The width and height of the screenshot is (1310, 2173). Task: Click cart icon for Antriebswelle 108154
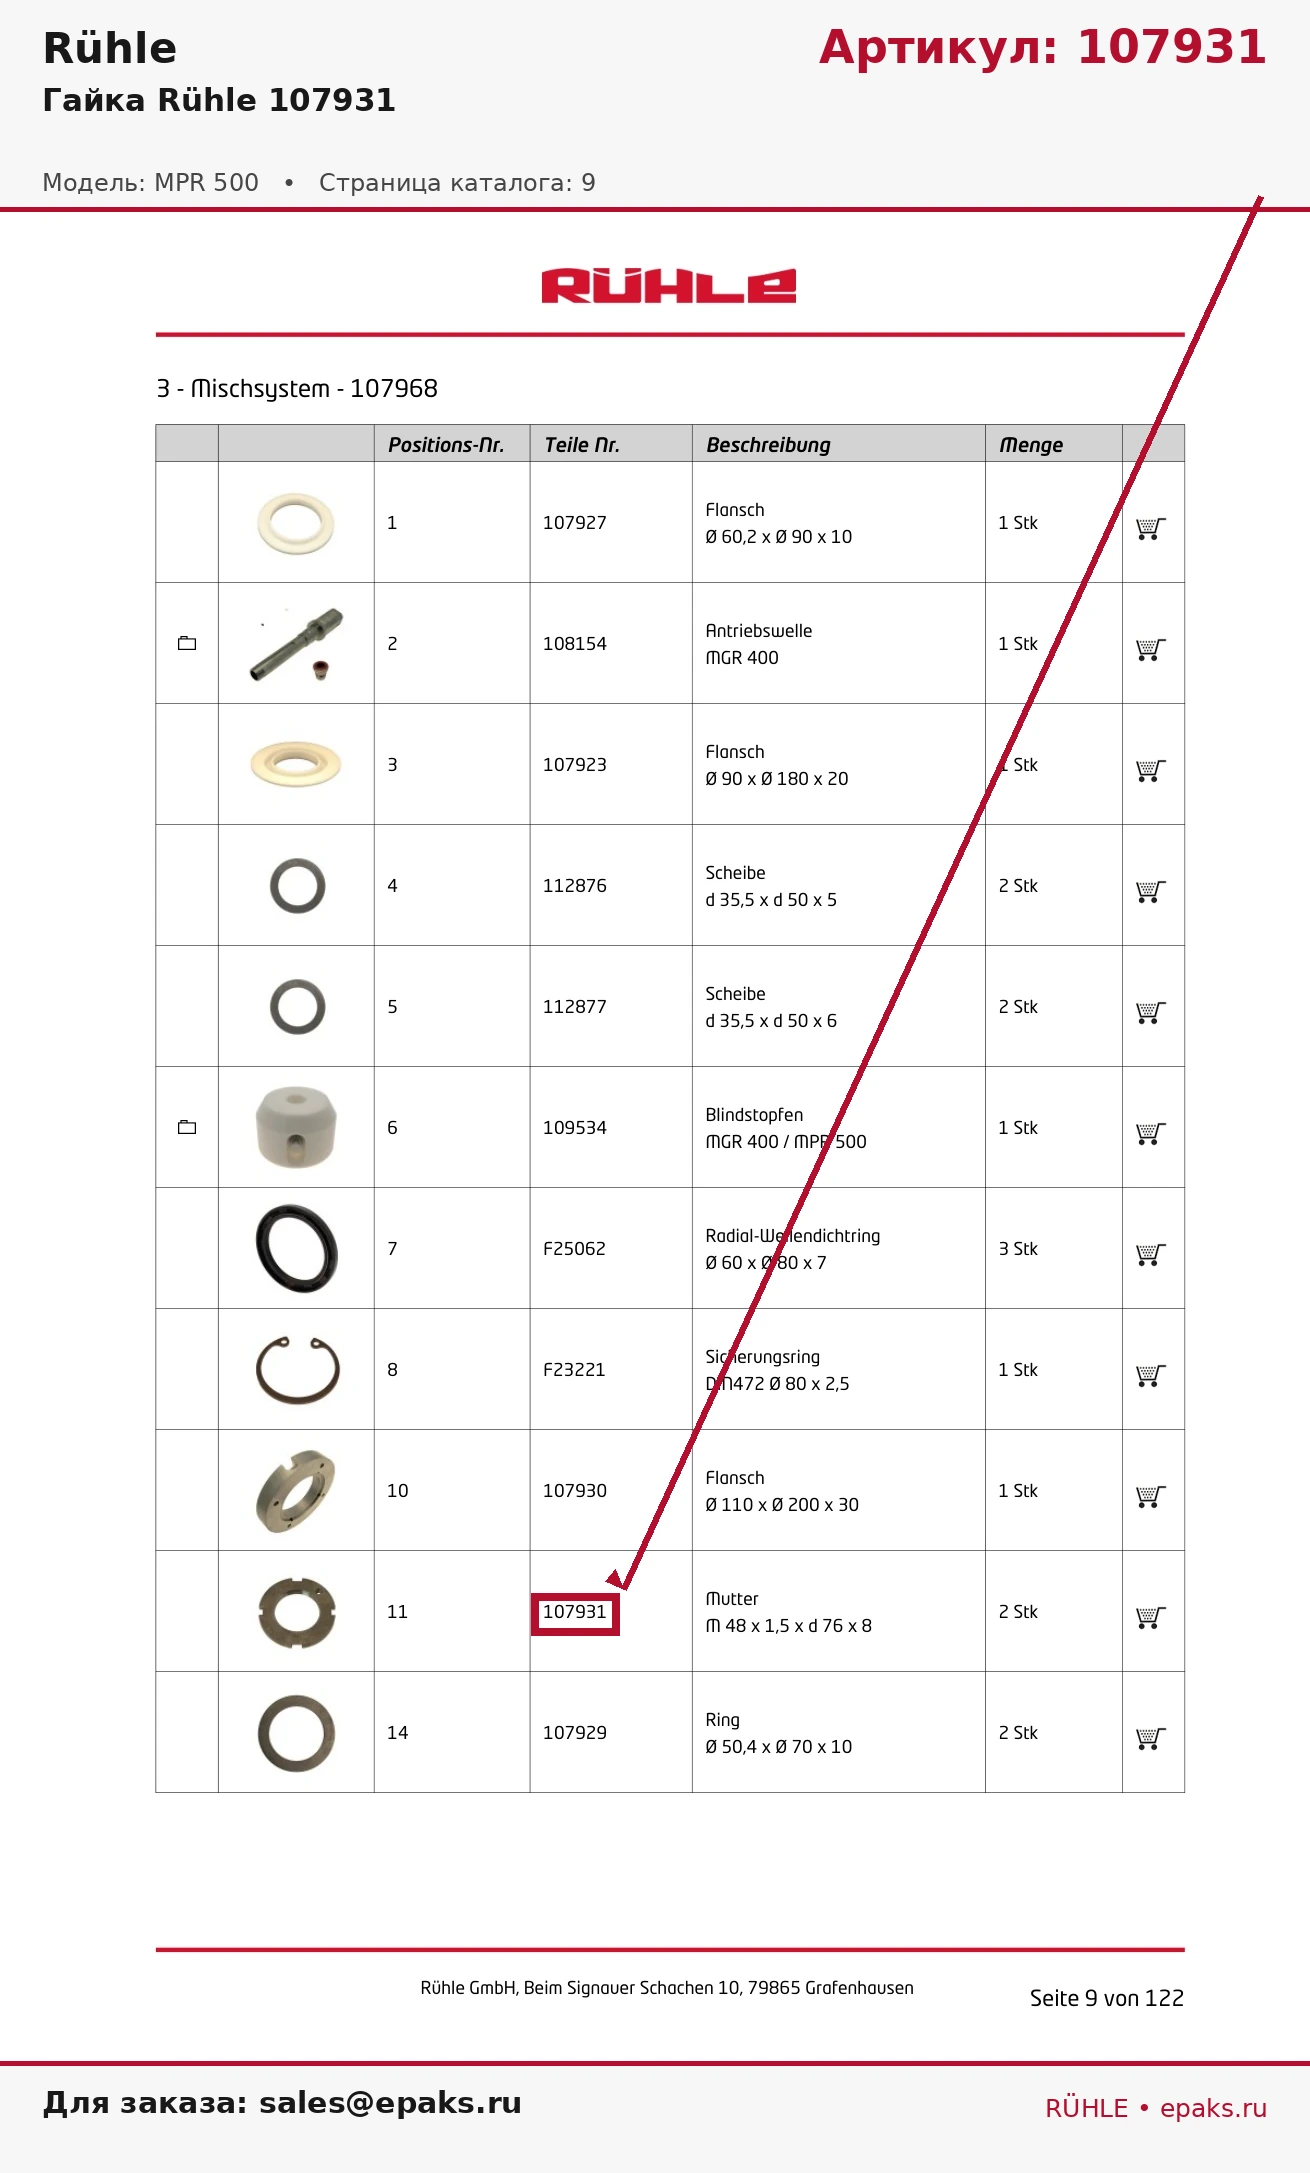[1151, 649]
